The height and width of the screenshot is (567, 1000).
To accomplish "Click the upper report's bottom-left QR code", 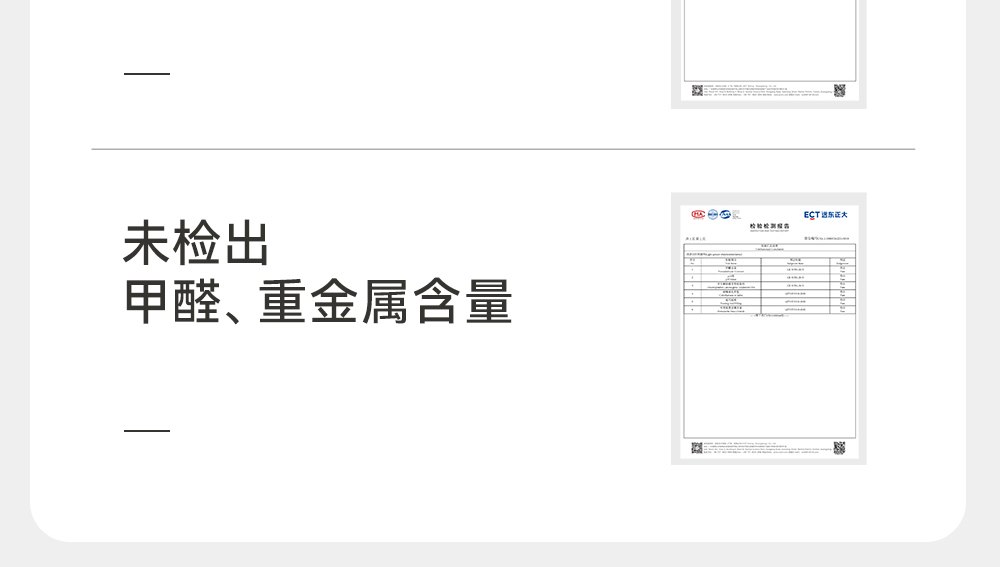I will click(697, 91).
